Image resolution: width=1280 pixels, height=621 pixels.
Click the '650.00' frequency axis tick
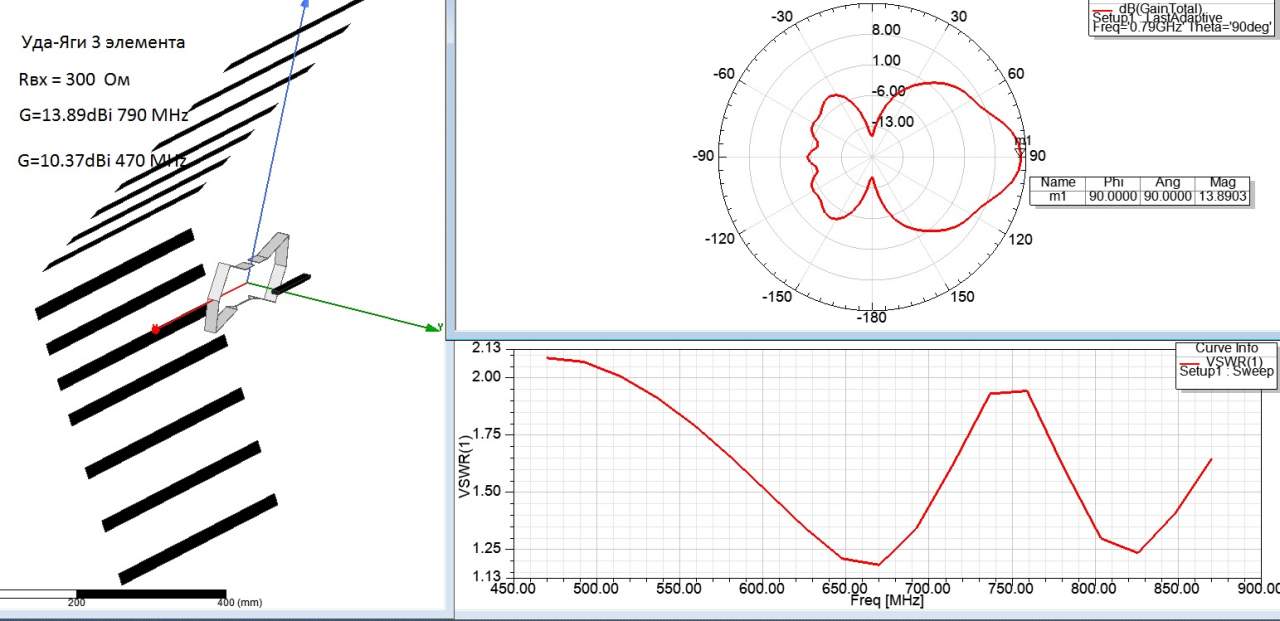[845, 589]
